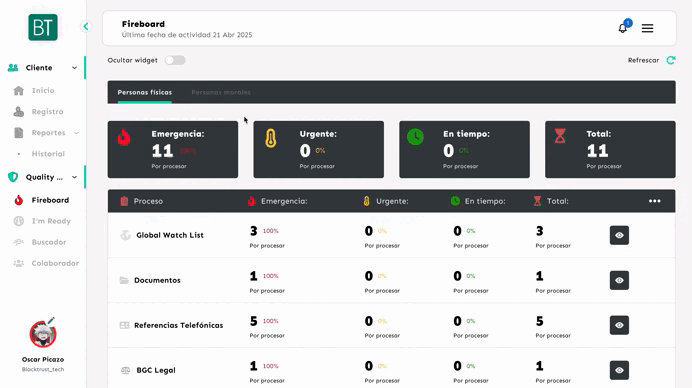Open I'm Ready in sidebar
This screenshot has height=388, width=692.
[51, 221]
